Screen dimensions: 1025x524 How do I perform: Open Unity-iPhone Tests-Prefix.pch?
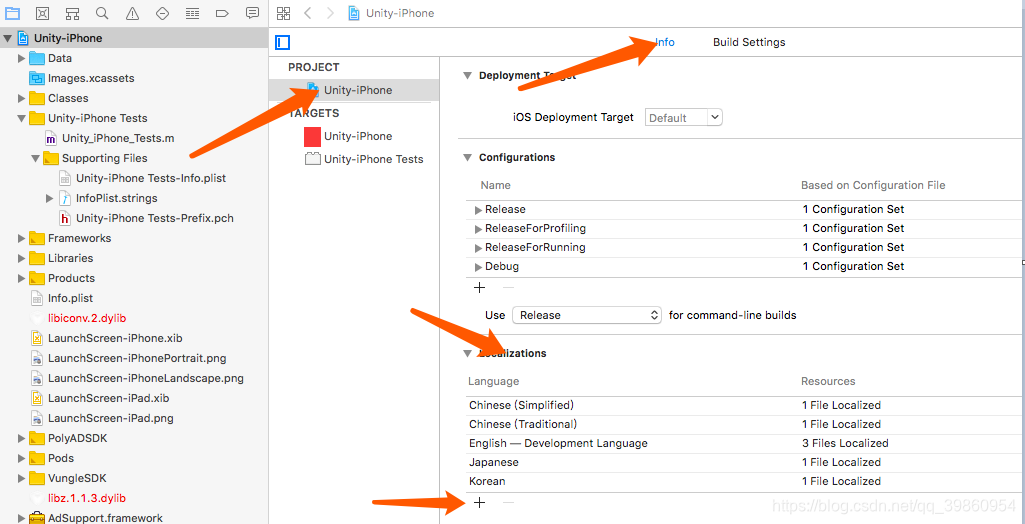(x=154, y=218)
